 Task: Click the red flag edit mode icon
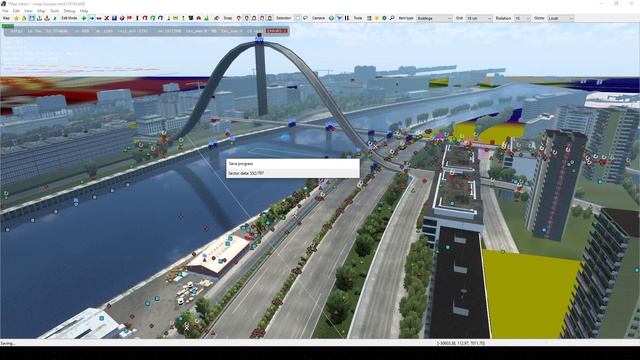coord(129,18)
